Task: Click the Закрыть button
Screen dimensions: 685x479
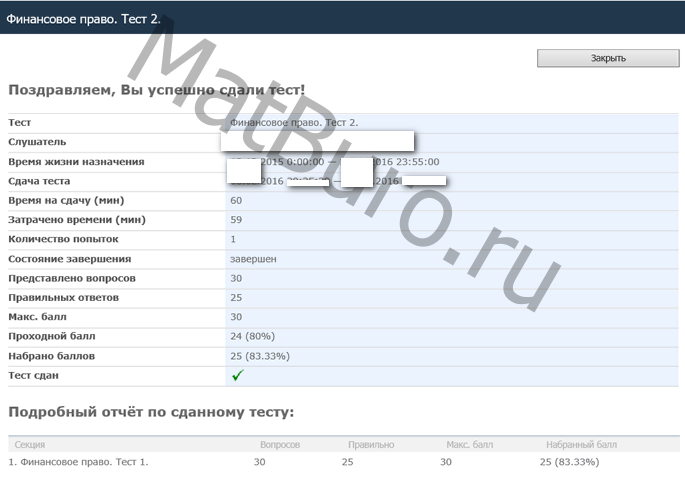Action: (x=607, y=58)
